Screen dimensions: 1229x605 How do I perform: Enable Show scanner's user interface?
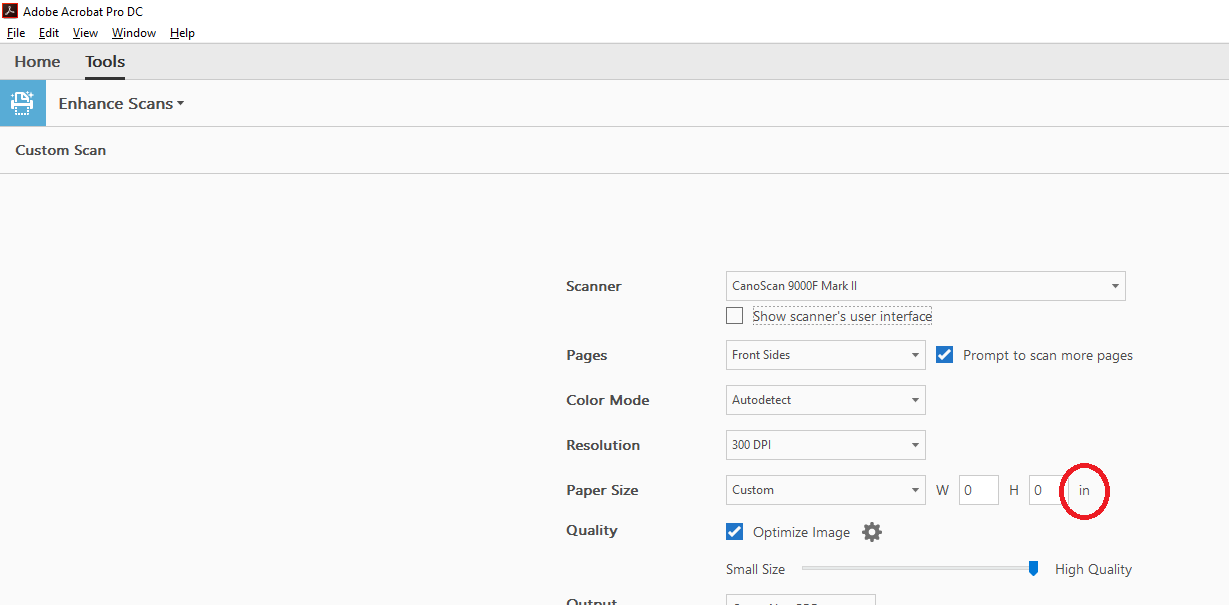click(x=734, y=315)
